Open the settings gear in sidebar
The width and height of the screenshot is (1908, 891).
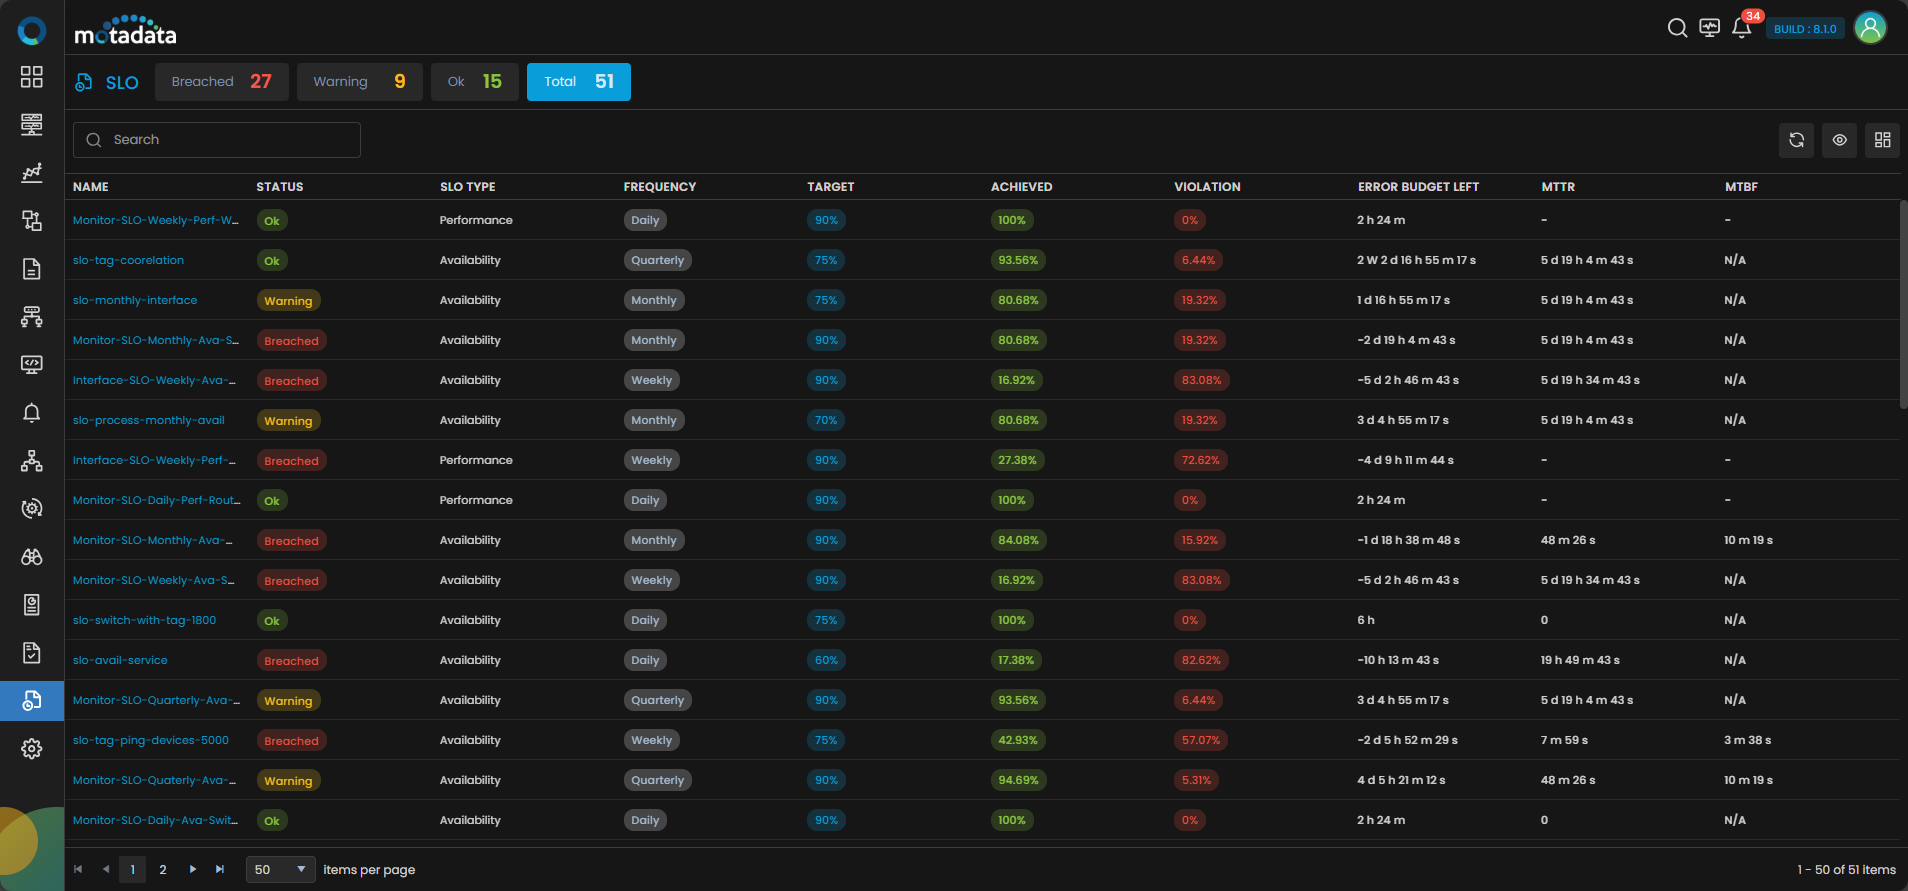point(32,749)
